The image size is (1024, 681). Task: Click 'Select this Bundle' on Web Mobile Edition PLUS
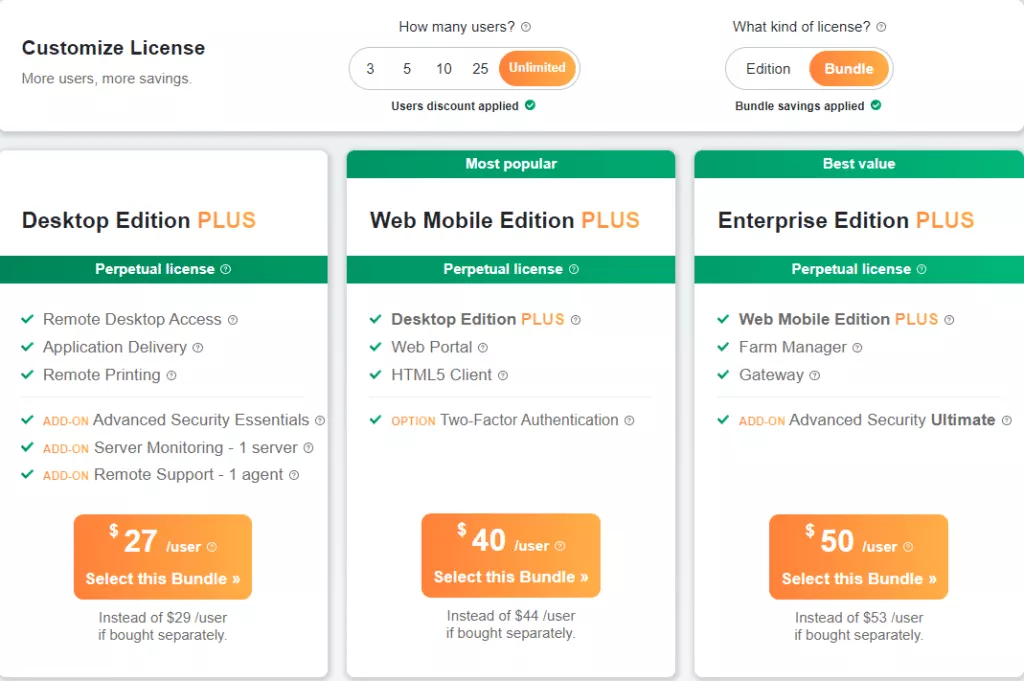510,577
